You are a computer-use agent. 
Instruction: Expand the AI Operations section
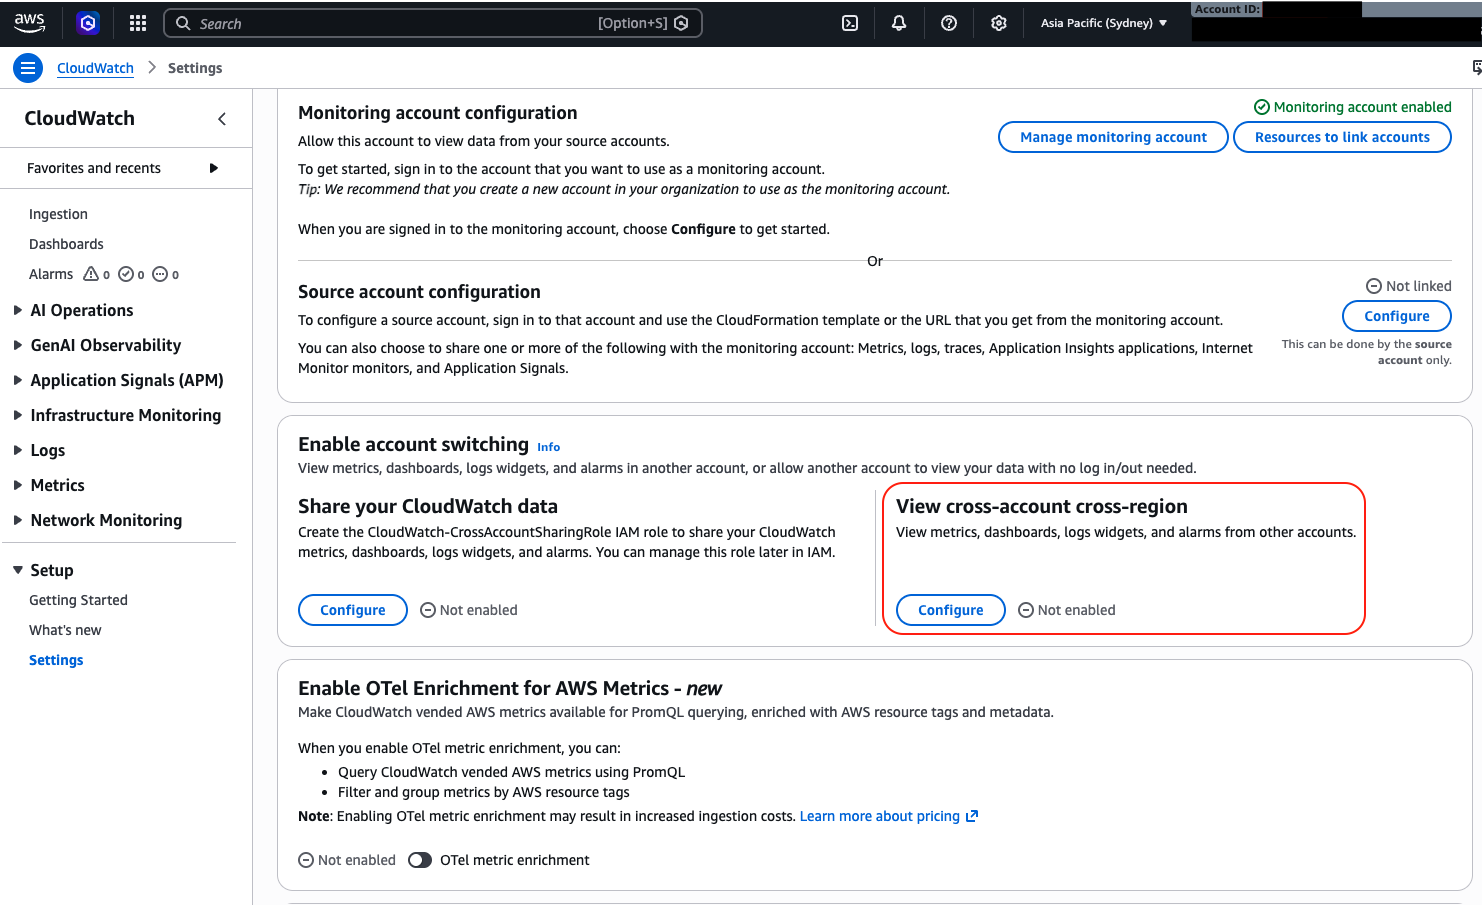[x=18, y=310]
